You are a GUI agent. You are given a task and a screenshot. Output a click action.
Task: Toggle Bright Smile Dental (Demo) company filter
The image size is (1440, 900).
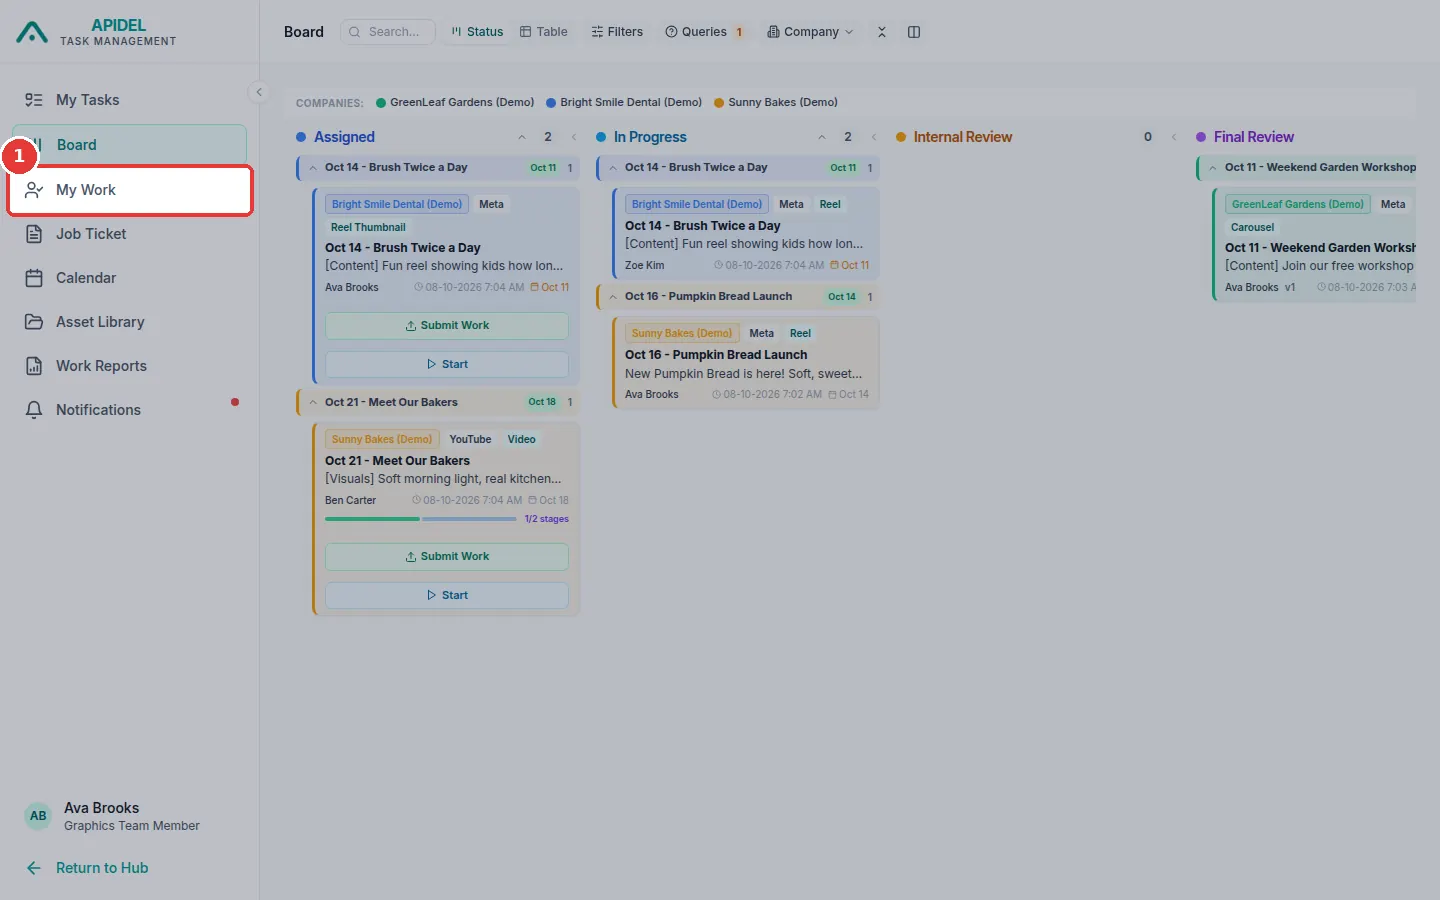(624, 102)
